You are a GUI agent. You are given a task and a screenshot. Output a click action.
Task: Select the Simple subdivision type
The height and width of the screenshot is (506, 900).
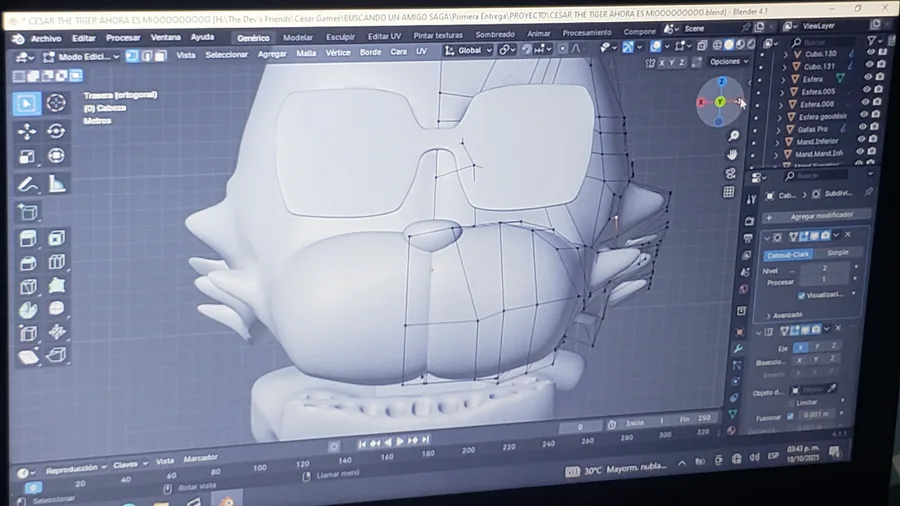837,252
